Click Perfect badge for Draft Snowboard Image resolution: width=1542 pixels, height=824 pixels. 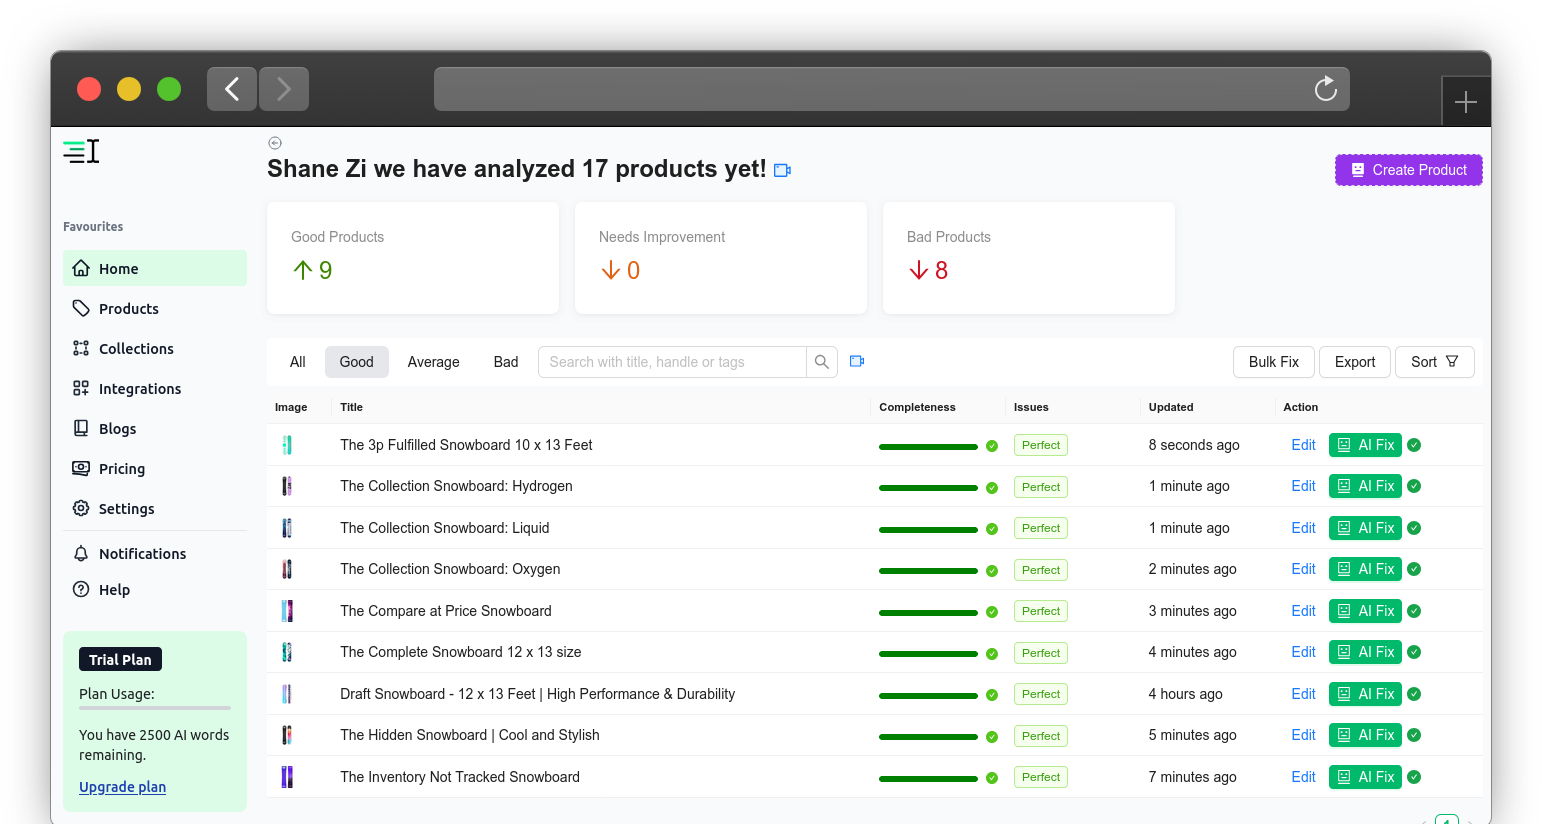(1041, 694)
